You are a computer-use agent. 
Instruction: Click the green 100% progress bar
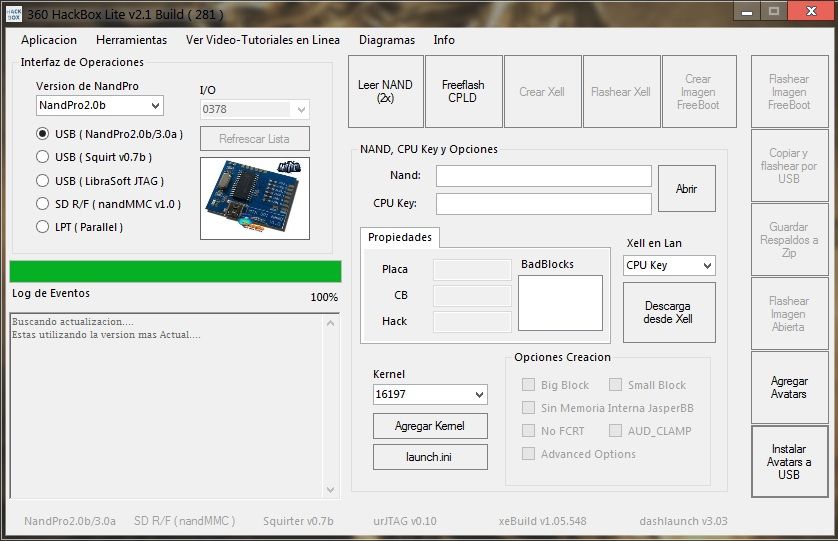pos(175,272)
